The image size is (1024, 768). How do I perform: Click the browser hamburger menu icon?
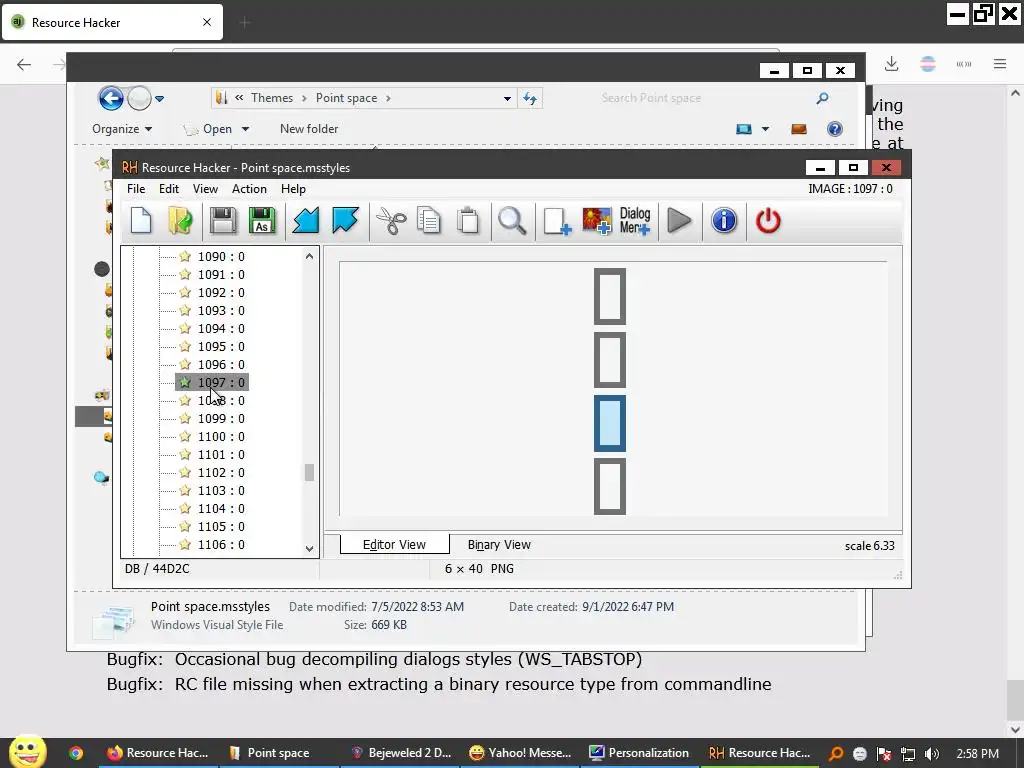click(999, 63)
